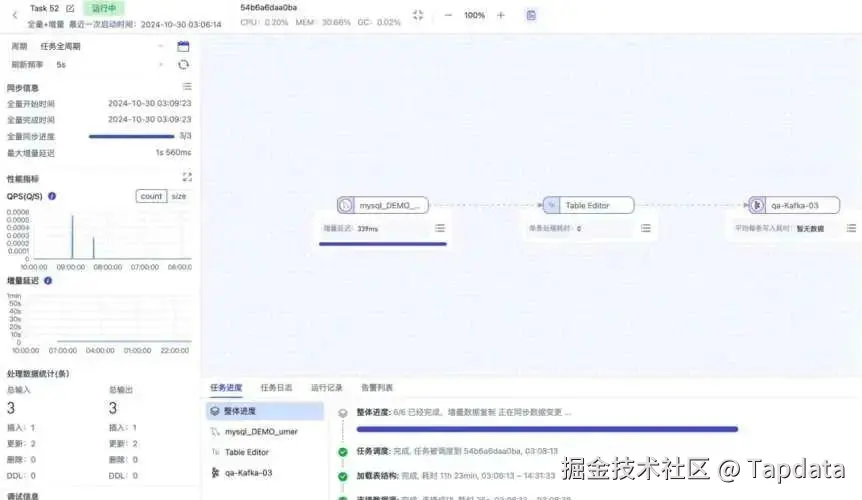Viewport: 862px width, 500px height.
Task: Zoom in the canvas with plus
Action: point(500,15)
